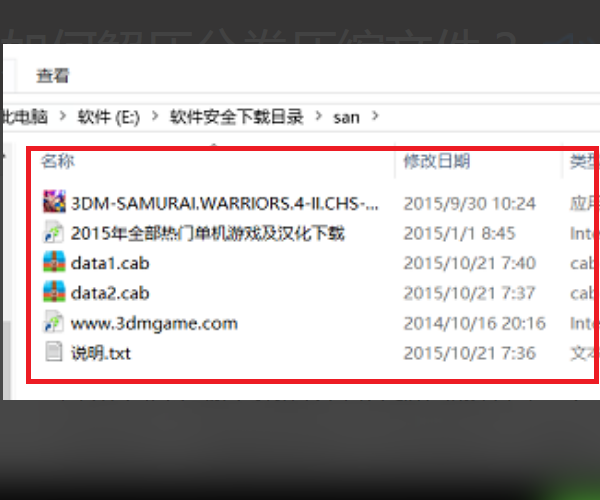Select the www.3dmgame.com file name

coord(154,324)
